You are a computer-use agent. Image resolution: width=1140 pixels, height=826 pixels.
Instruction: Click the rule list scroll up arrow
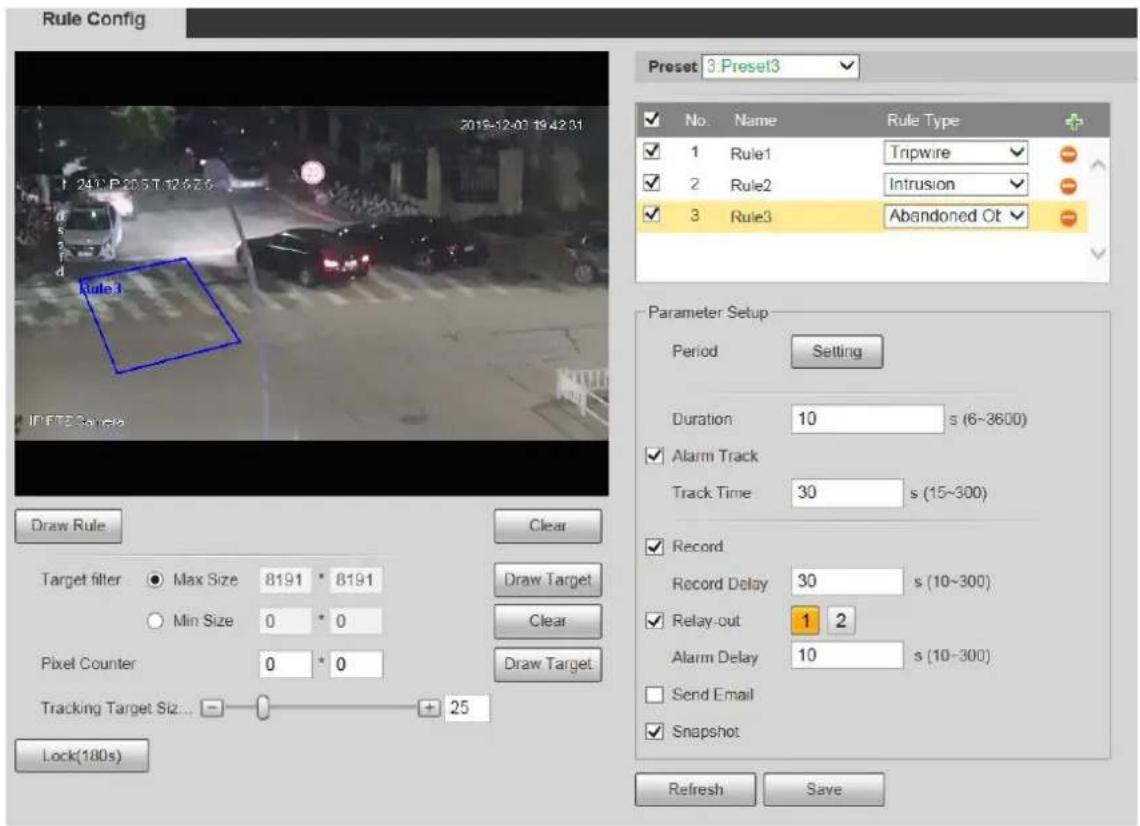(1098, 166)
